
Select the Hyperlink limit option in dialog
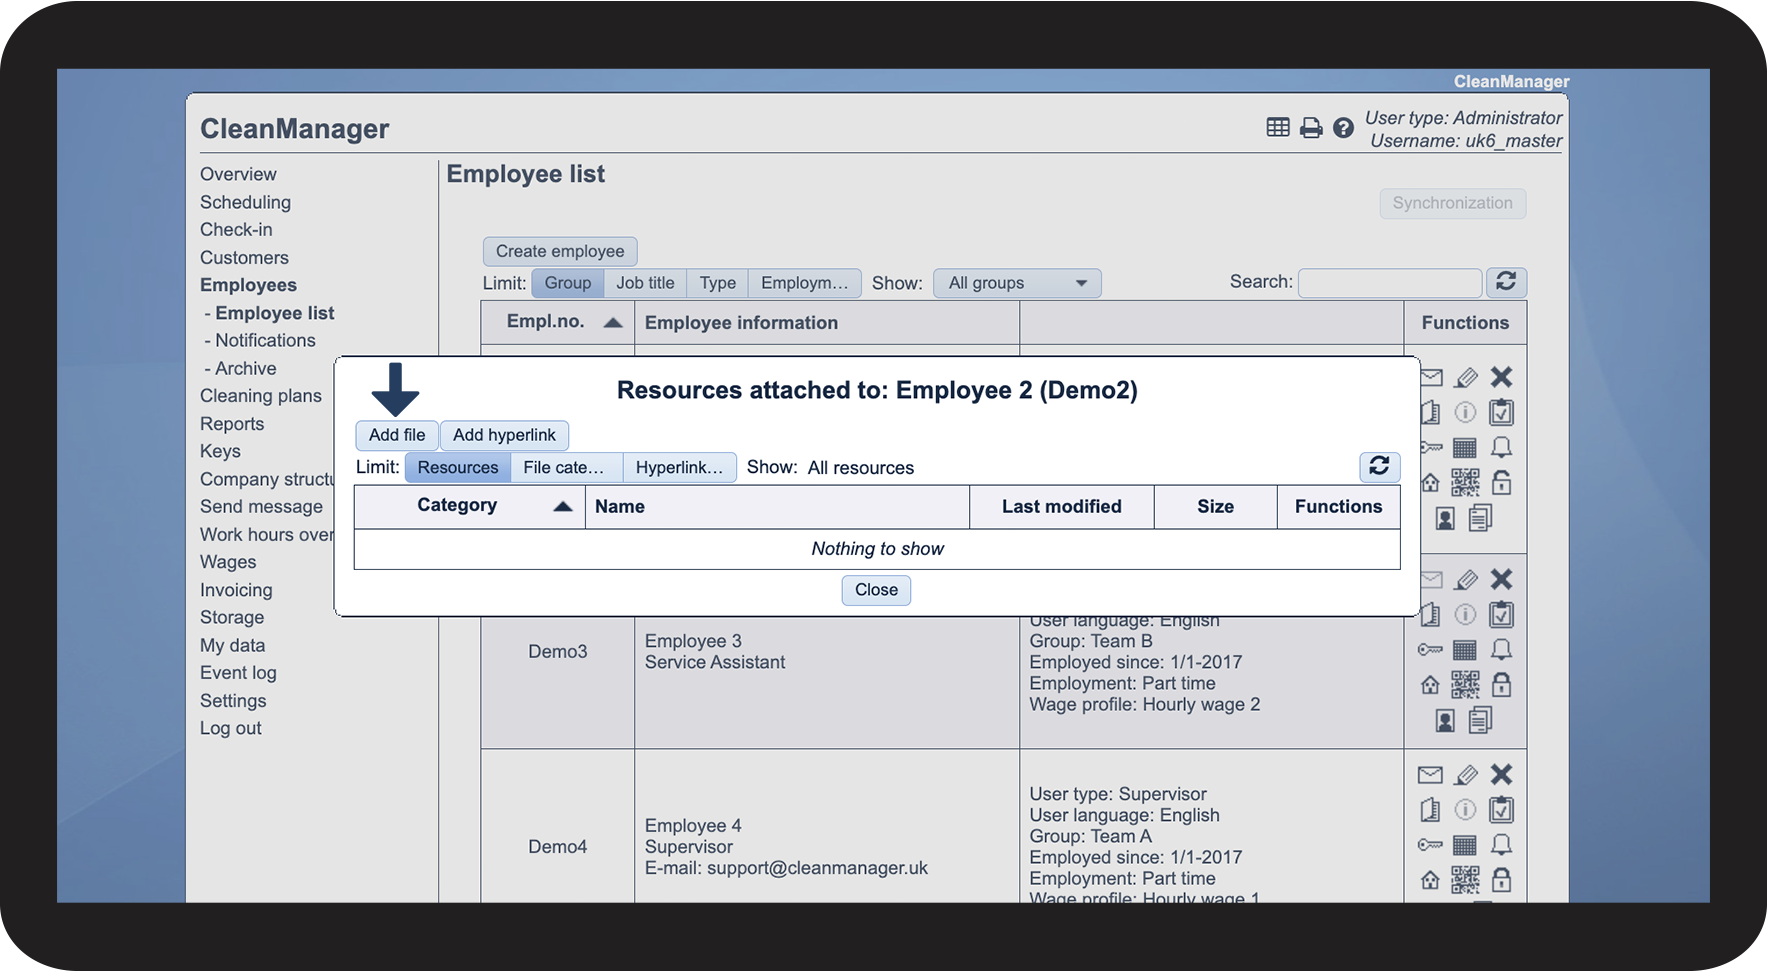pos(679,467)
